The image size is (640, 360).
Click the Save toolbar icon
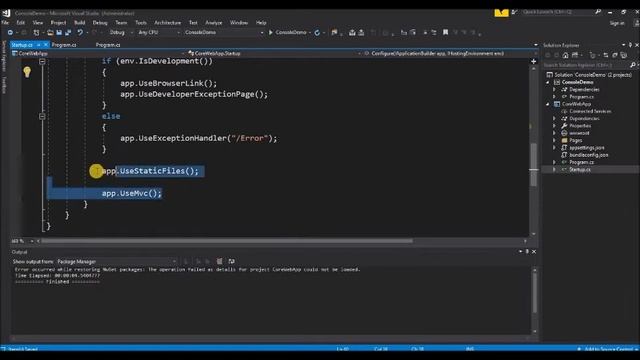point(59,33)
